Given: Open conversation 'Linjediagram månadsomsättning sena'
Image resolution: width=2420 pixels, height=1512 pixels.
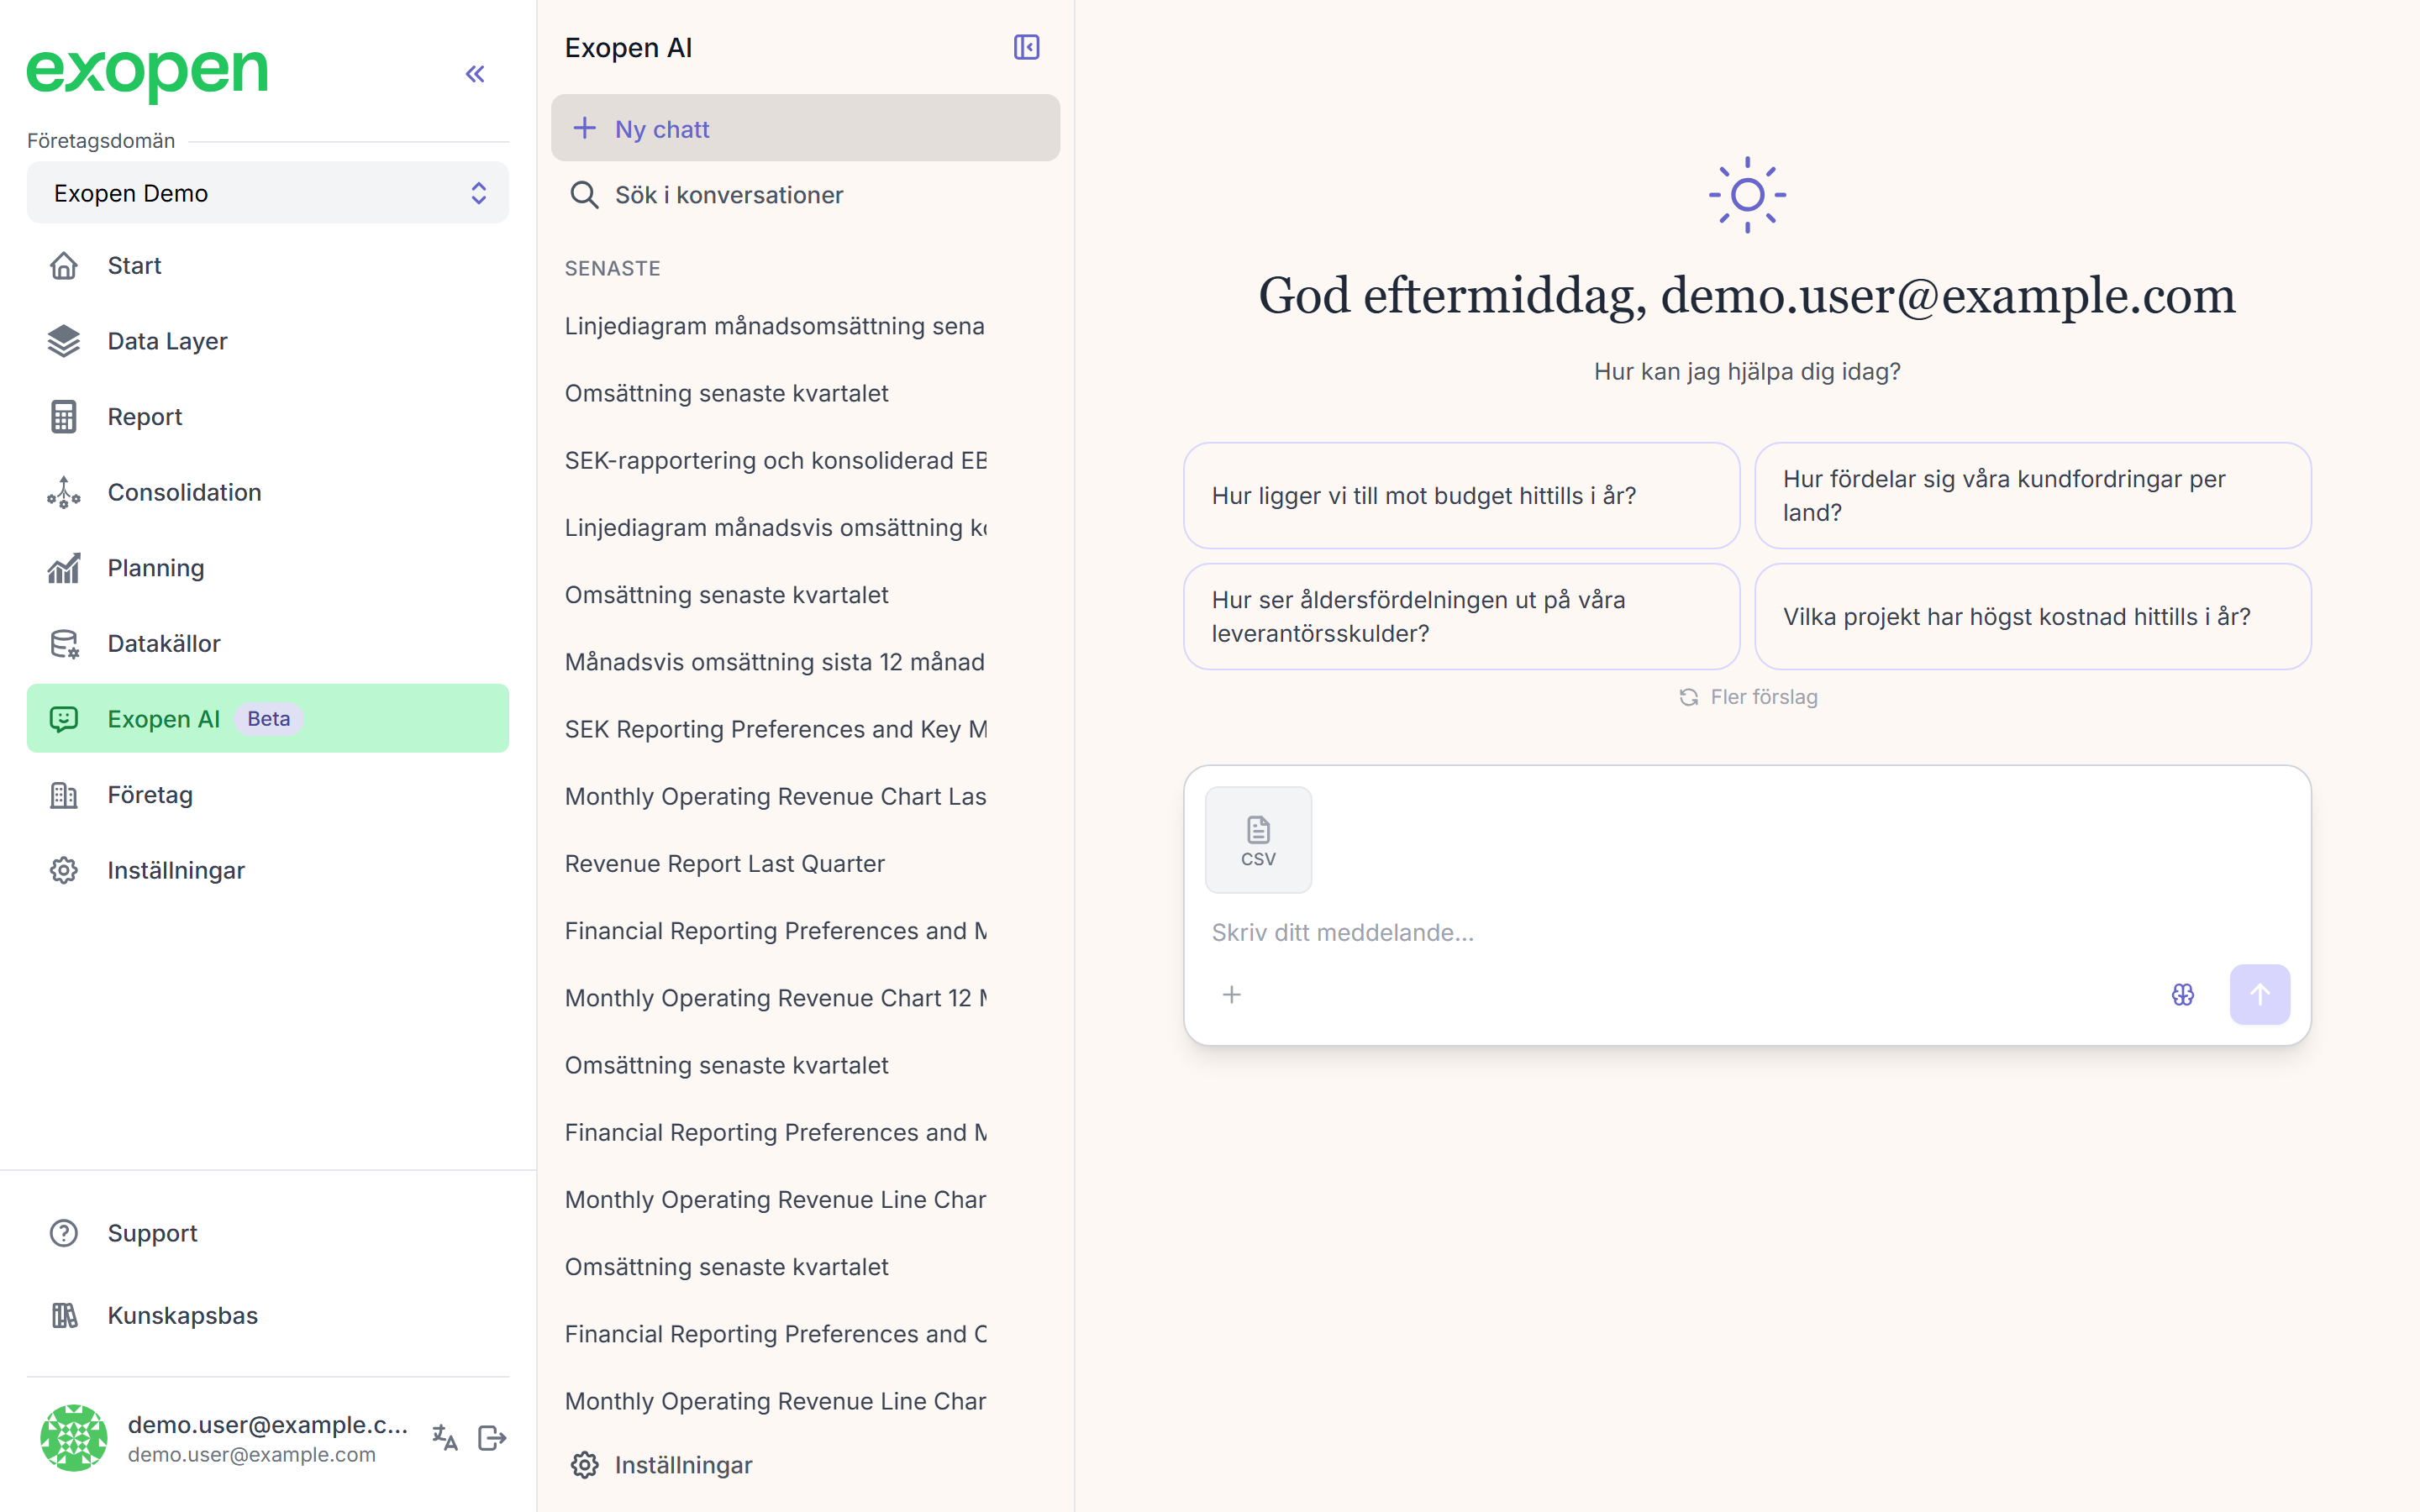Looking at the screenshot, I should [x=775, y=326].
